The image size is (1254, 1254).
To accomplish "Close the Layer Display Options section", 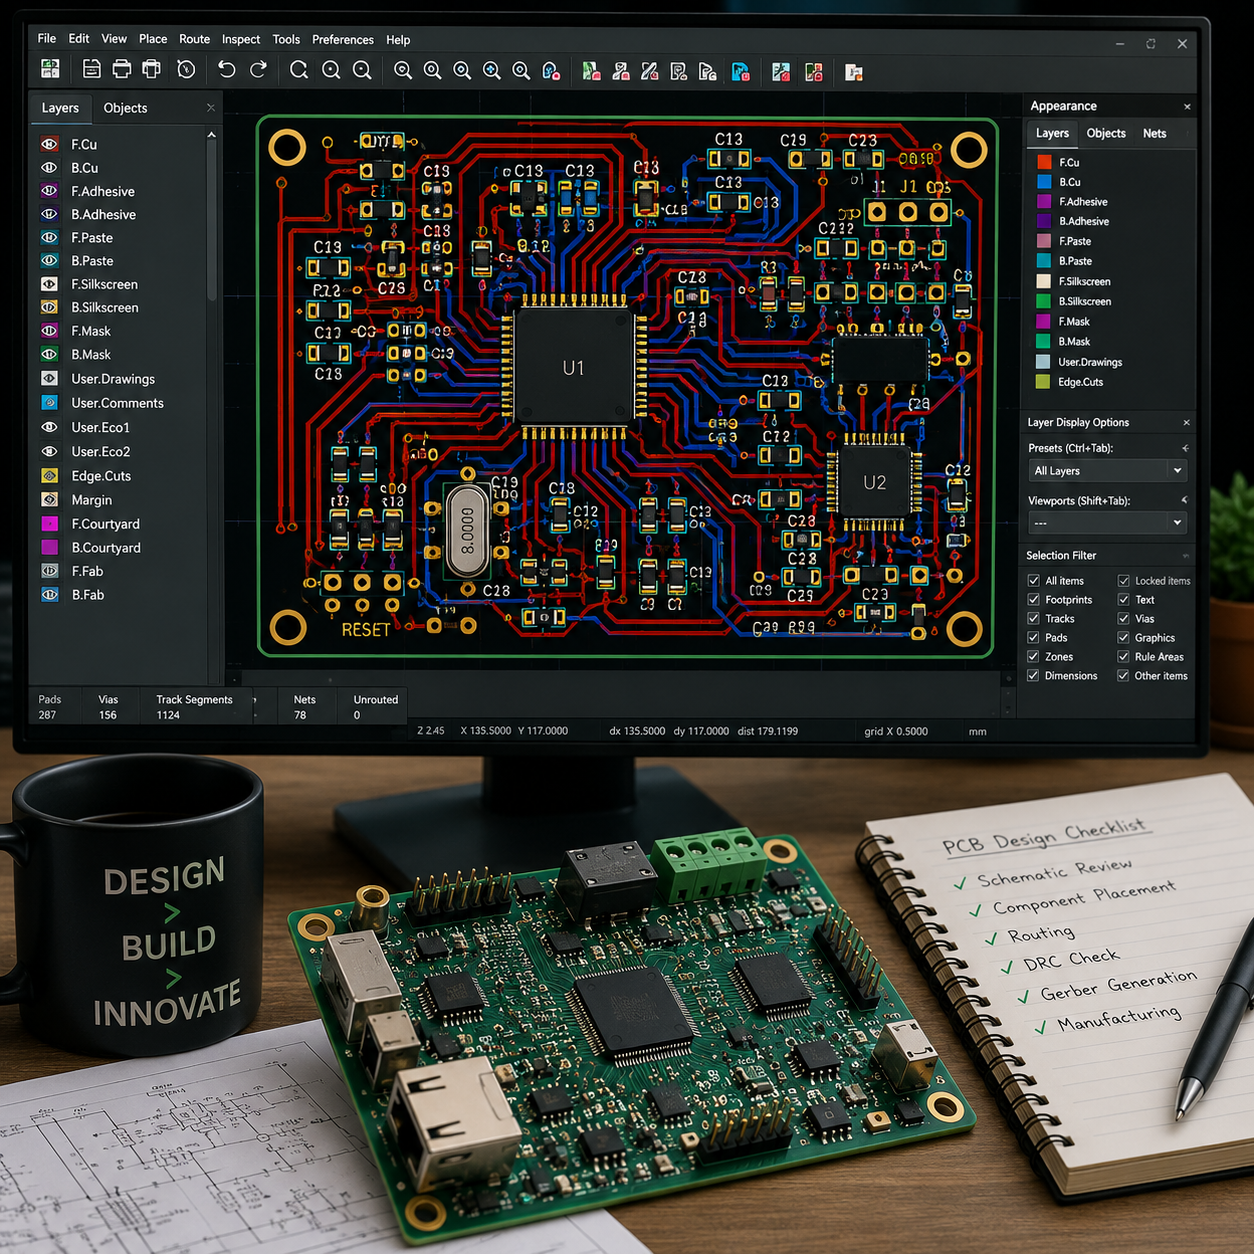I will 1186,422.
